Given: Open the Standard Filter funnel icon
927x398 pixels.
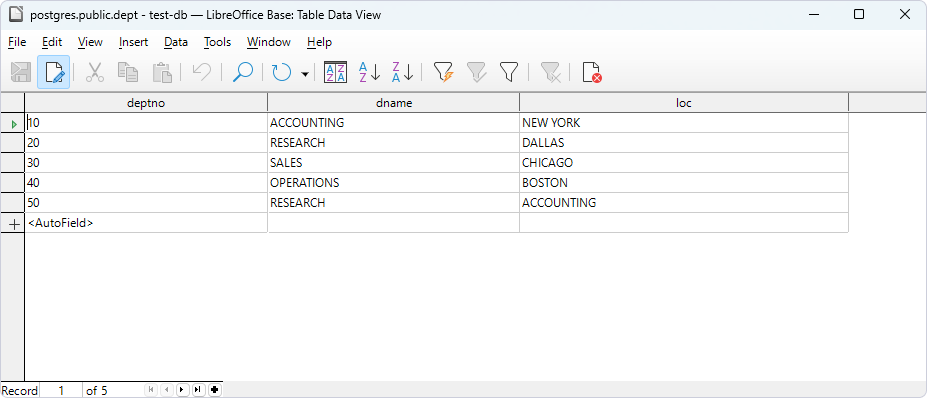Looking at the screenshot, I should click(509, 72).
